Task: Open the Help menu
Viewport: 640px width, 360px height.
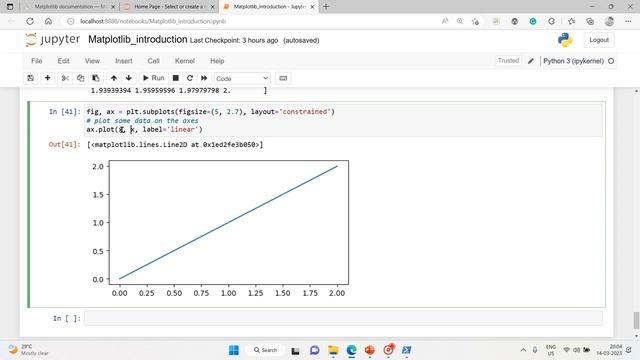Action: (217, 61)
